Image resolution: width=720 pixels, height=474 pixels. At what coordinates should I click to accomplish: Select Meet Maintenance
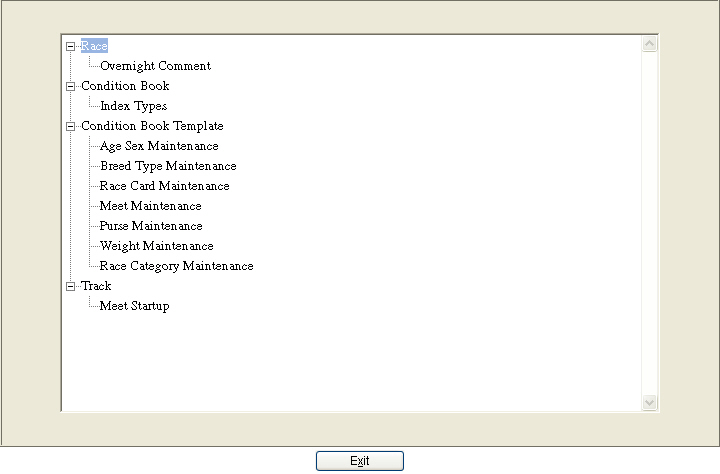[x=150, y=206]
